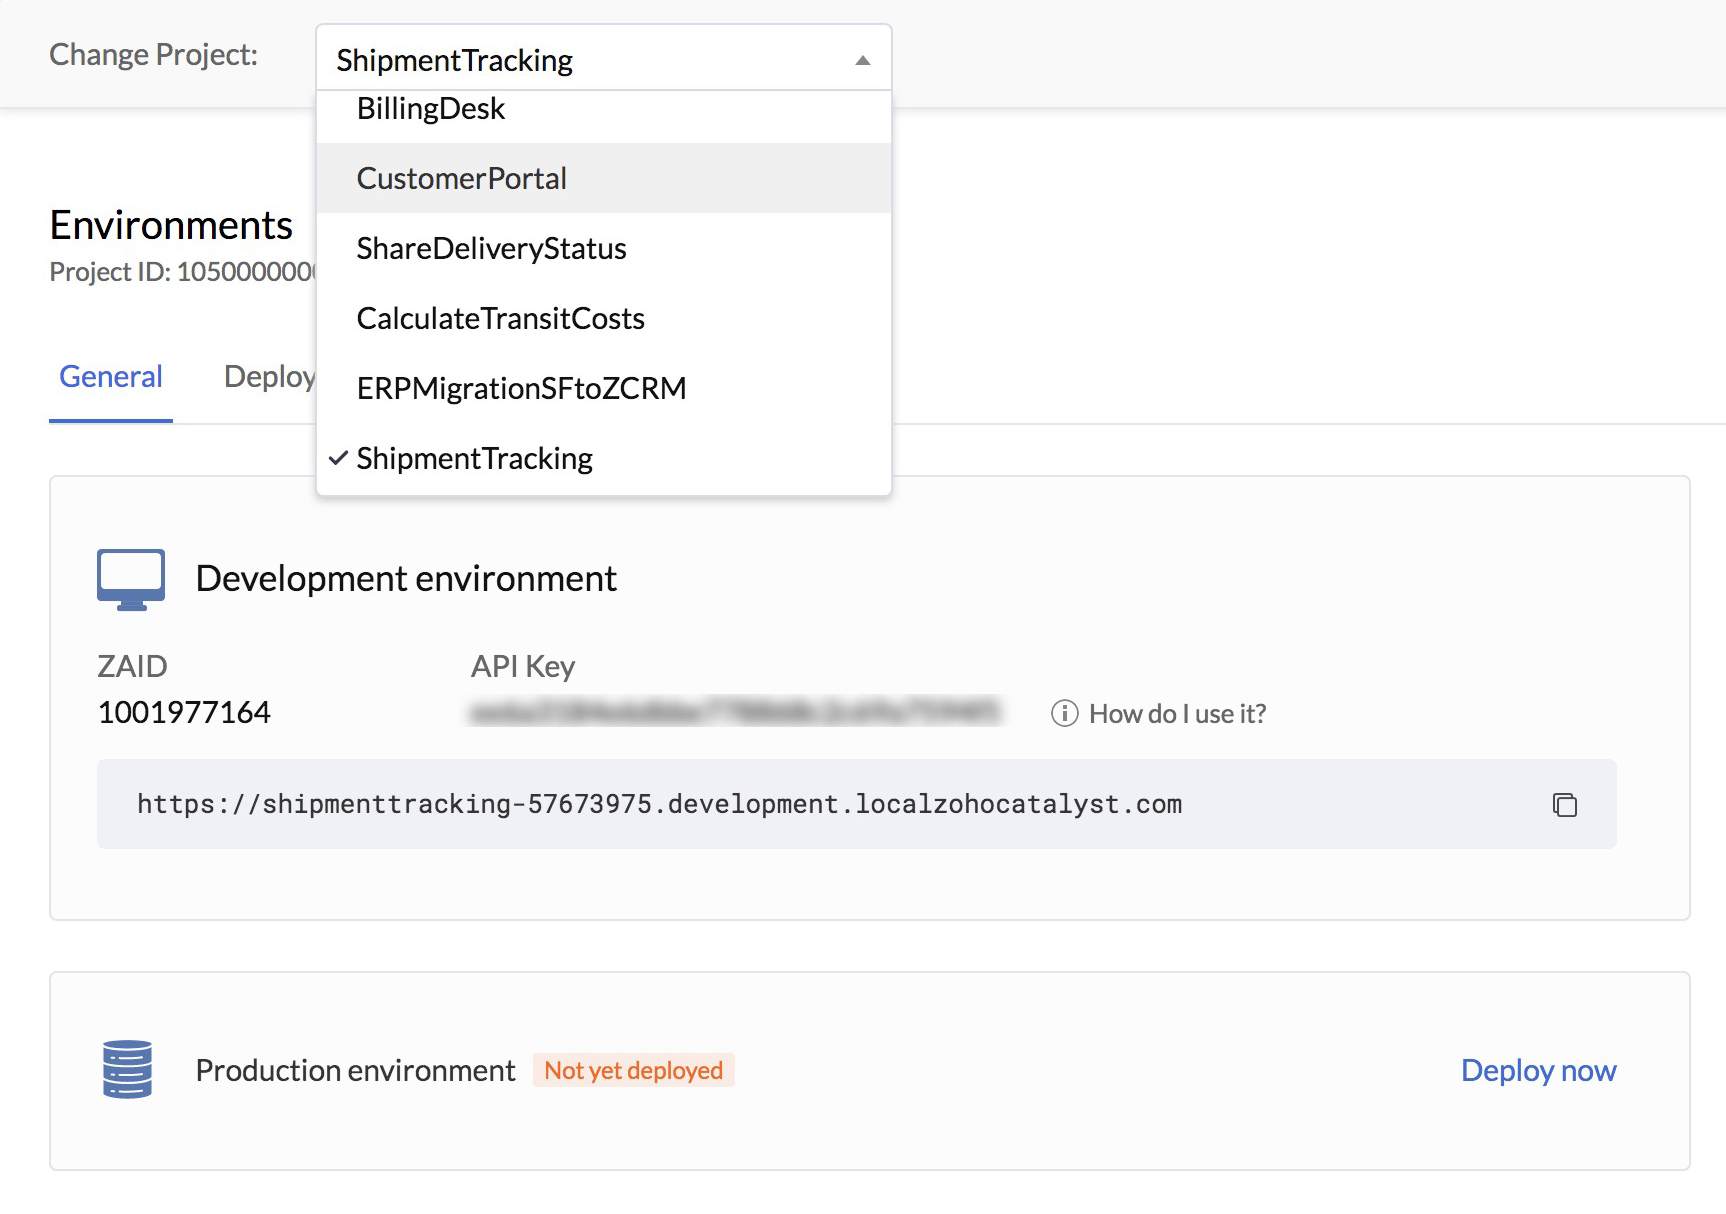Click the Not yet deployed badge
Screen dimensions: 1726x1214
pos(634,1070)
